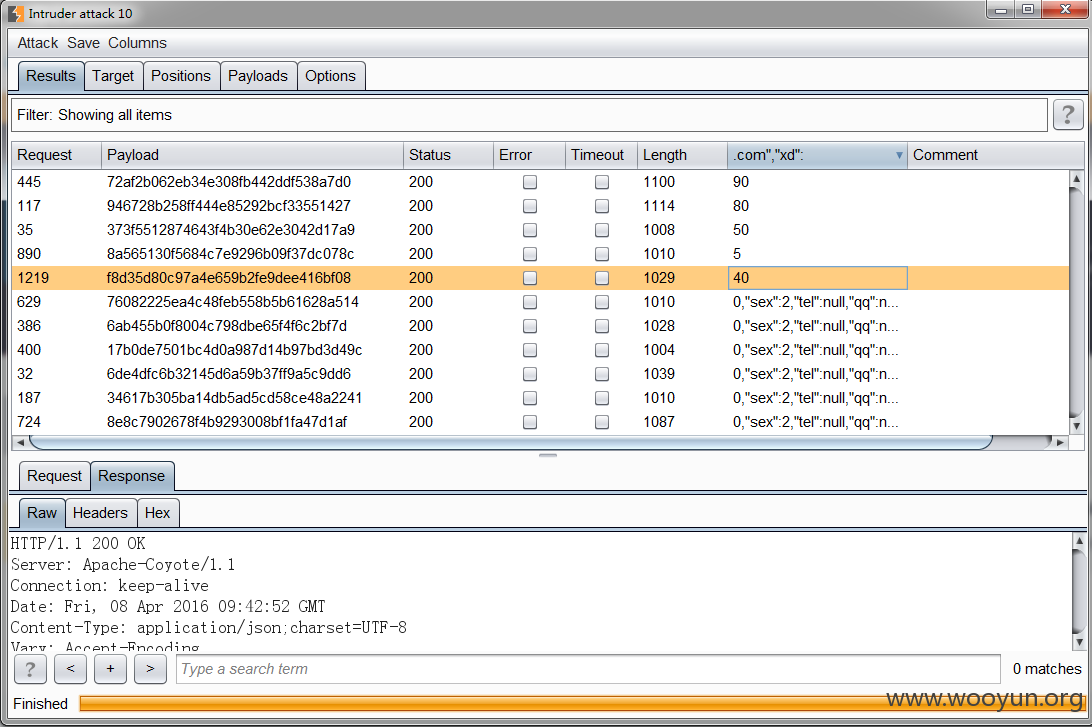
Task: Click the value 40 cell in row 1219
Action: (x=818, y=278)
